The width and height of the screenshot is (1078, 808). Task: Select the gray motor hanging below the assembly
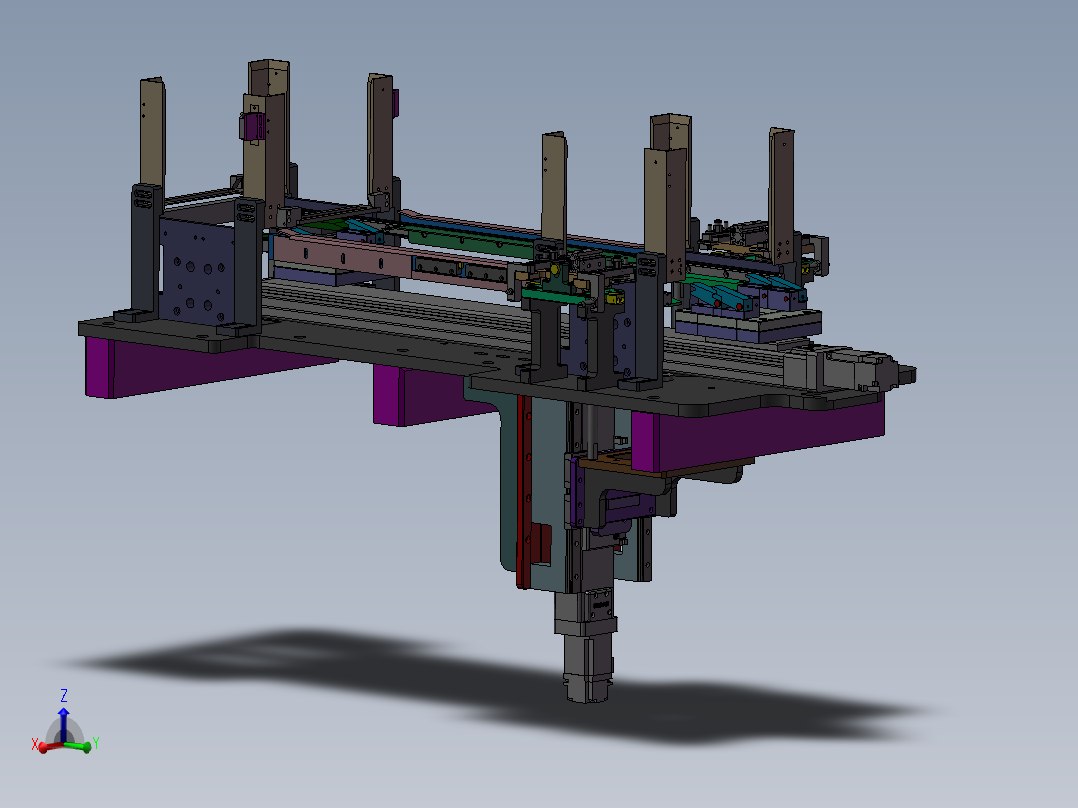pos(587,646)
